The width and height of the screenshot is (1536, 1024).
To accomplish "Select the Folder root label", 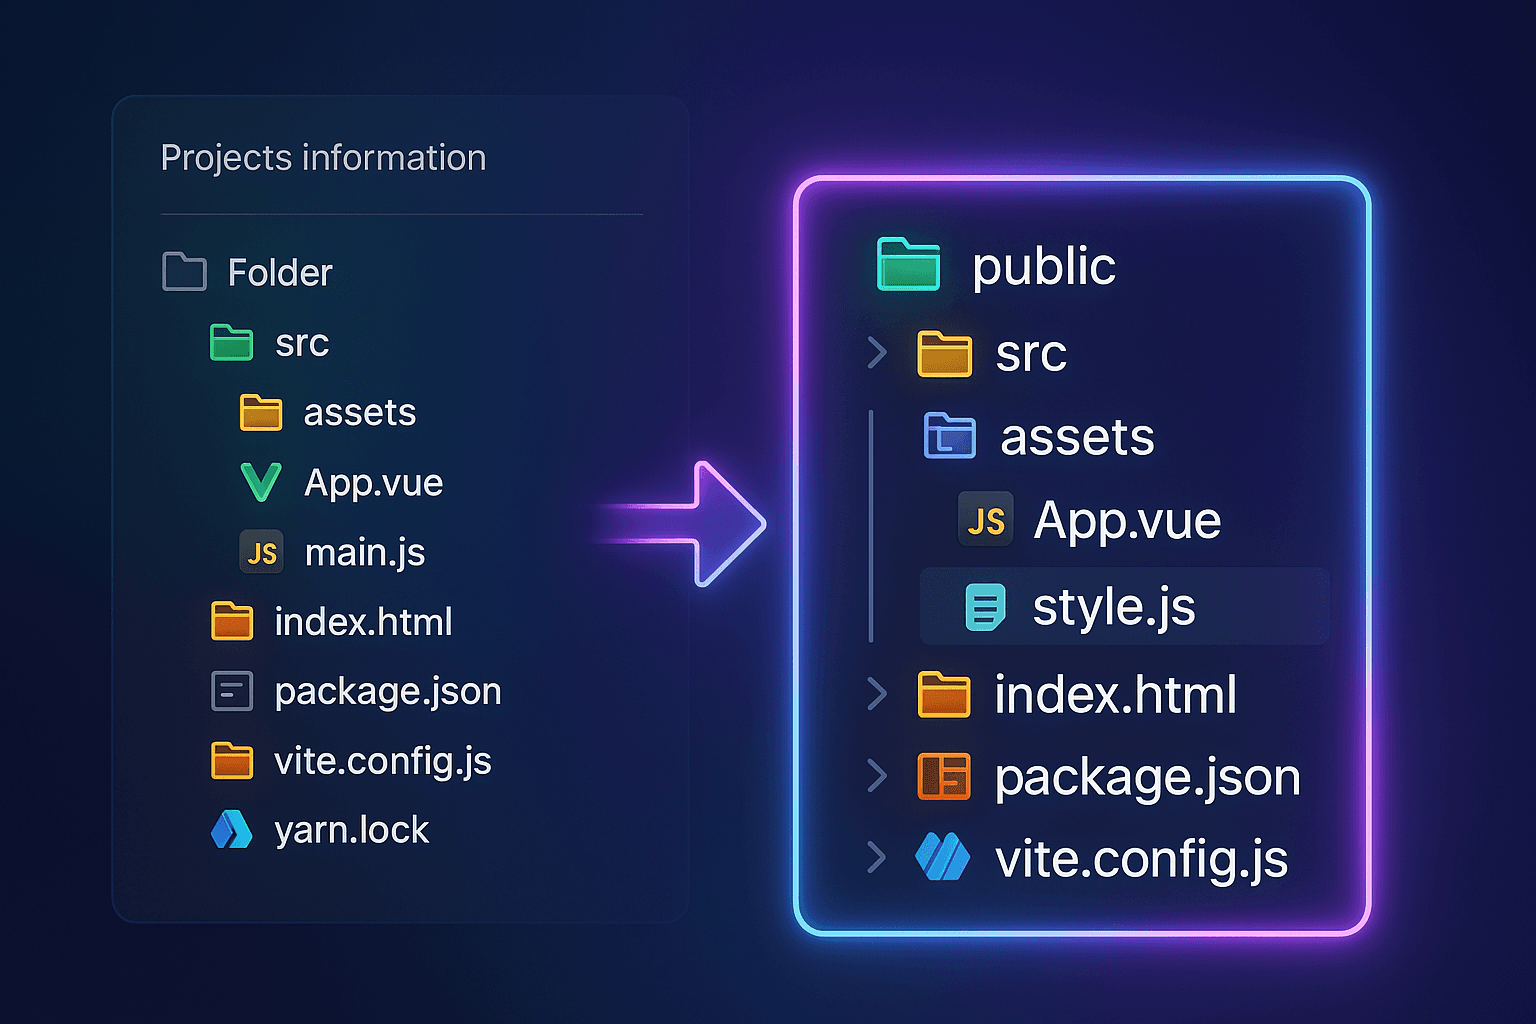I will (280, 272).
